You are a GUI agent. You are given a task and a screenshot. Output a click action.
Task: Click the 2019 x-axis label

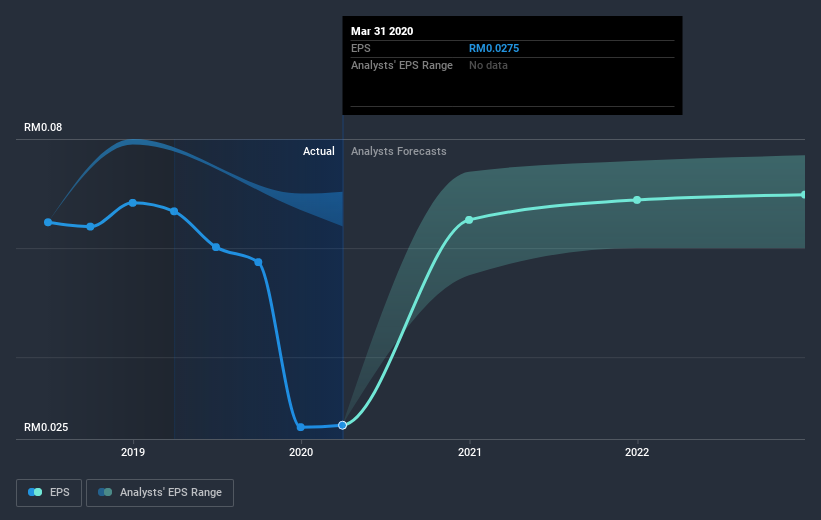coord(133,452)
